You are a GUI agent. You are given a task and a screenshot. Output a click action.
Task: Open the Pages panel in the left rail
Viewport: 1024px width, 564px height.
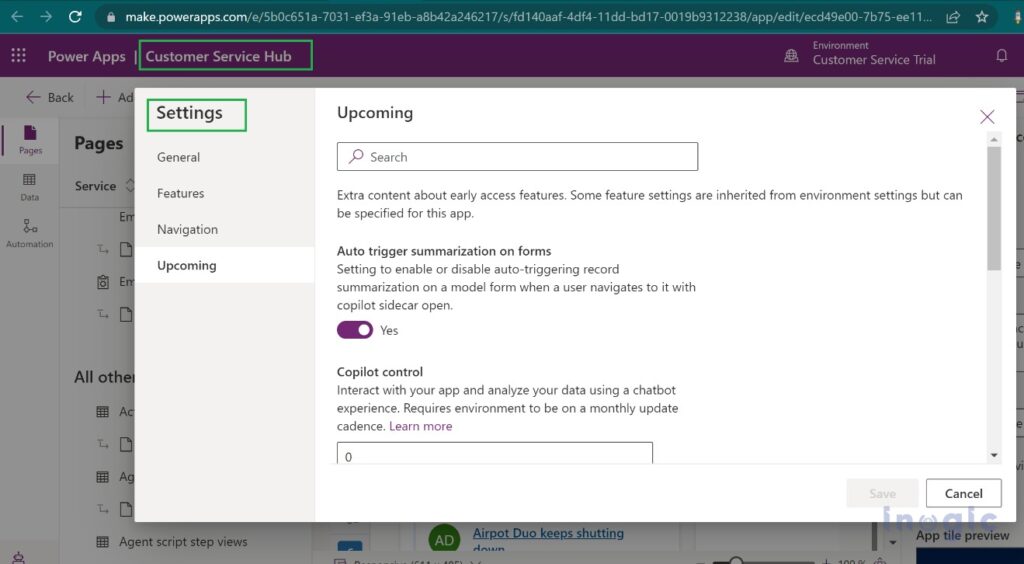[x=30, y=140]
